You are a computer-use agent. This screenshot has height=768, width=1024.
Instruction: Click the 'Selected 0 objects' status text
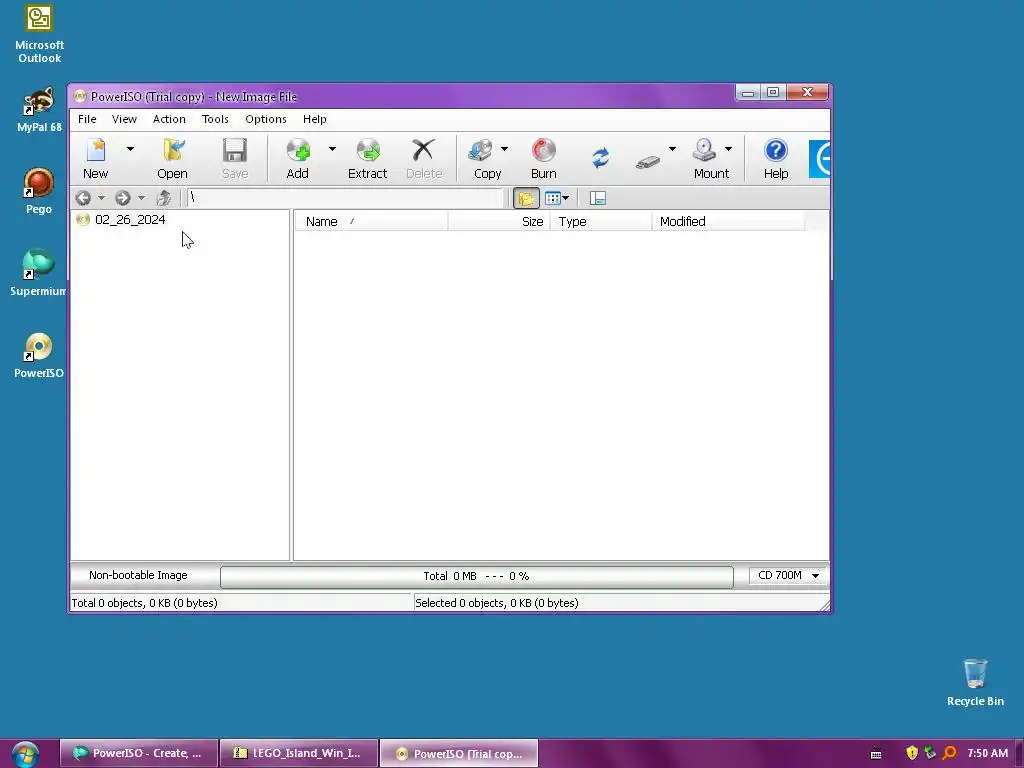pyautogui.click(x=497, y=603)
